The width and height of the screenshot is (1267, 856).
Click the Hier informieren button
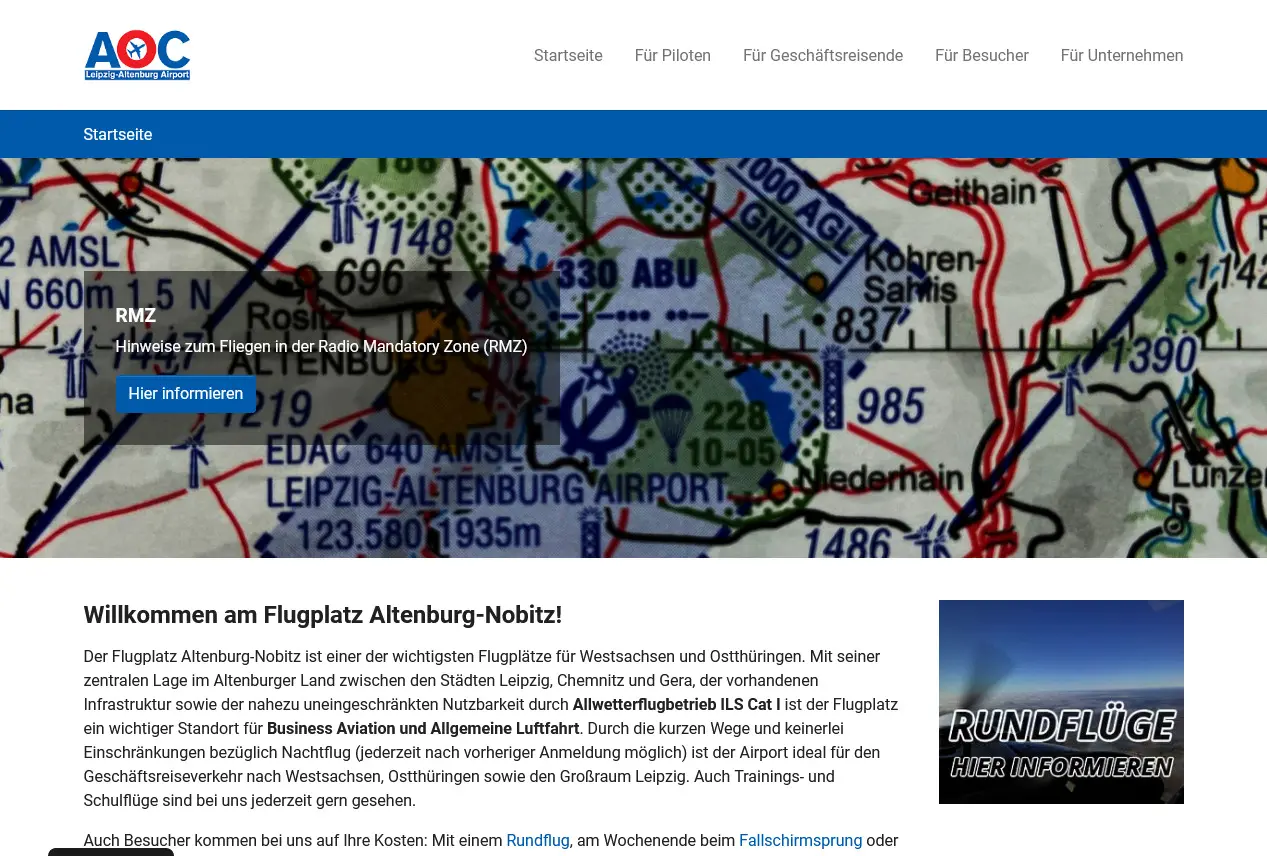186,394
